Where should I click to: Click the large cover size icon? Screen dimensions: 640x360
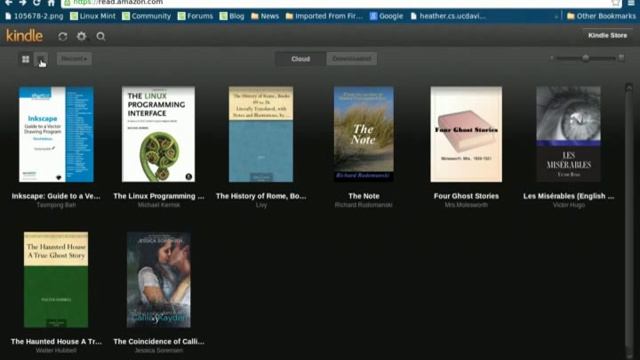point(621,58)
